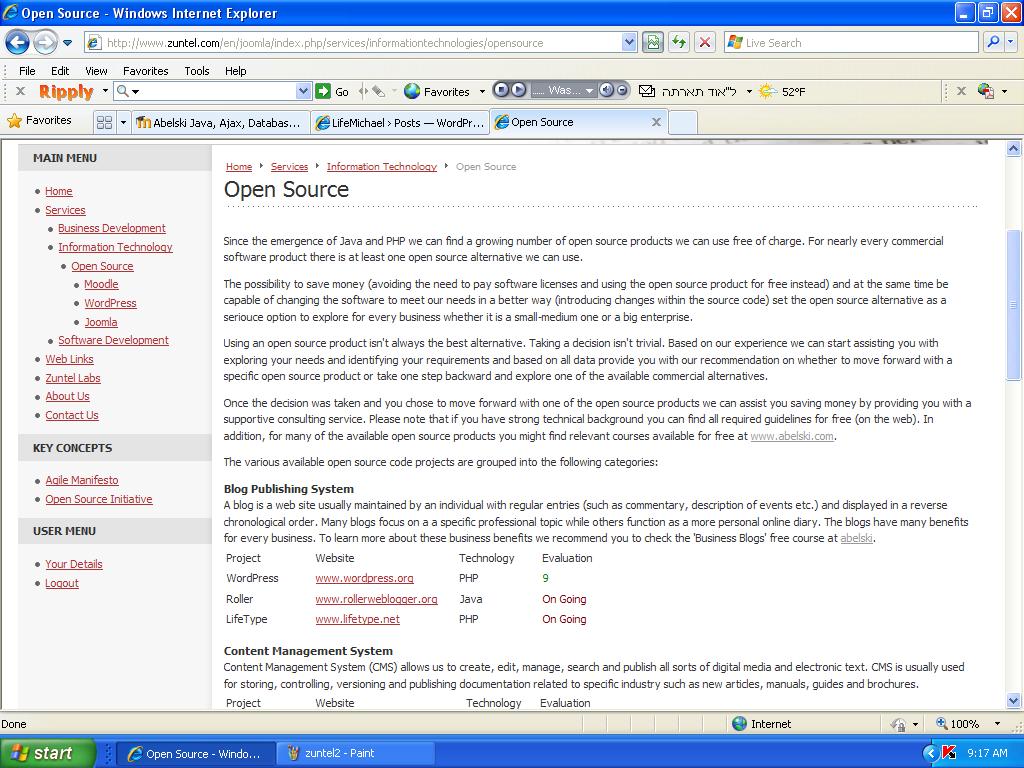Viewport: 1024px width, 768px height.
Task: Click the vertical scrollbar up arrow
Action: click(1013, 149)
